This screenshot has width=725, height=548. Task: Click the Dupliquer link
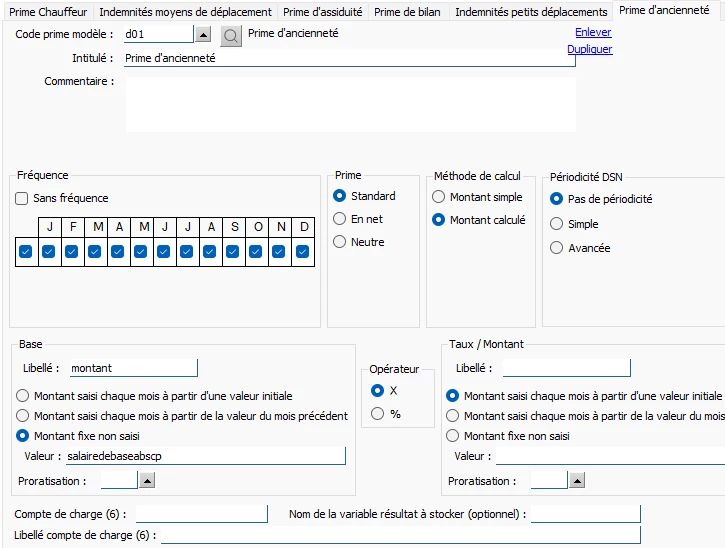click(x=590, y=49)
